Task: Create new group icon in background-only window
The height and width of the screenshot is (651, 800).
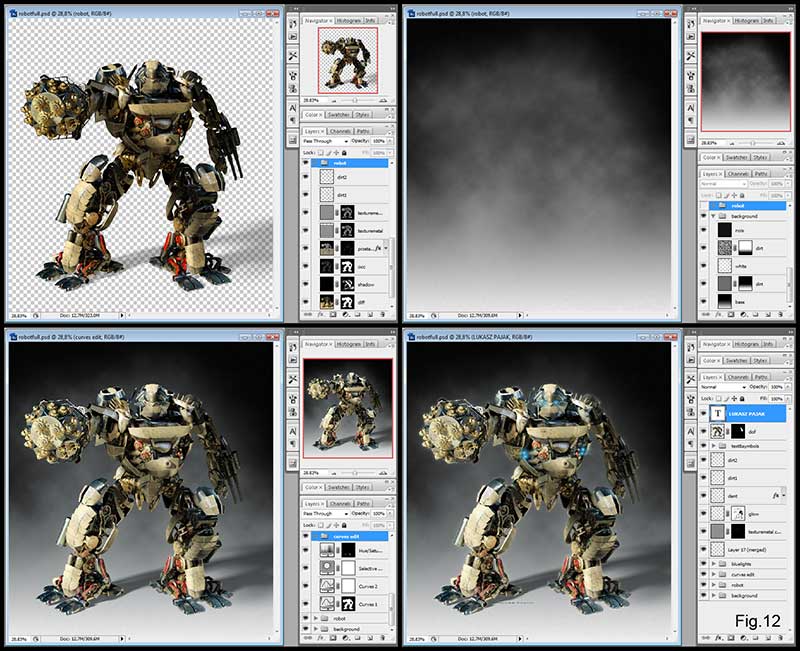Action: [756, 314]
